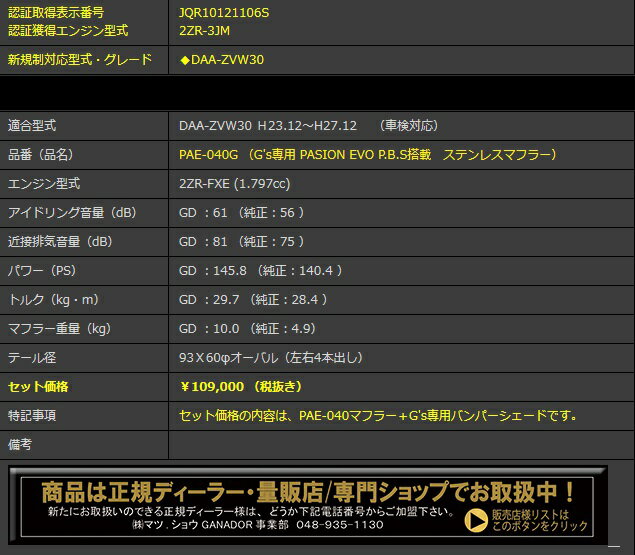This screenshot has height=555, width=635.
Task: Click the tail diameter 93X60φオーバル value
Action: (x=269, y=357)
